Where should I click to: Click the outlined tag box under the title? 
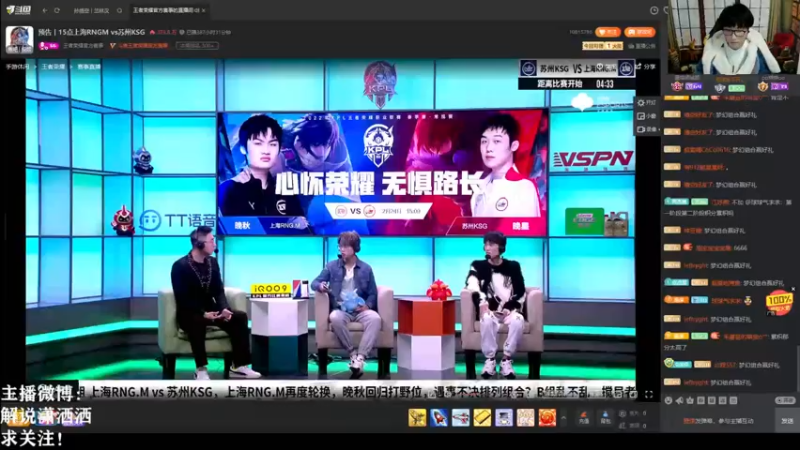(197, 45)
